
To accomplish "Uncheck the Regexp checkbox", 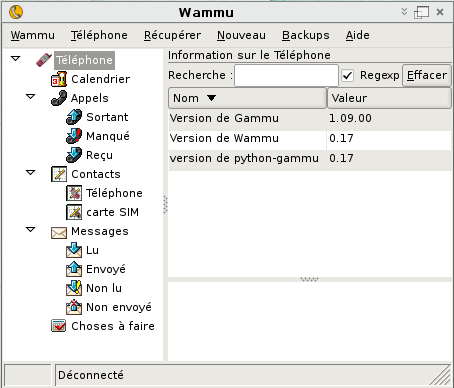I will tap(347, 75).
